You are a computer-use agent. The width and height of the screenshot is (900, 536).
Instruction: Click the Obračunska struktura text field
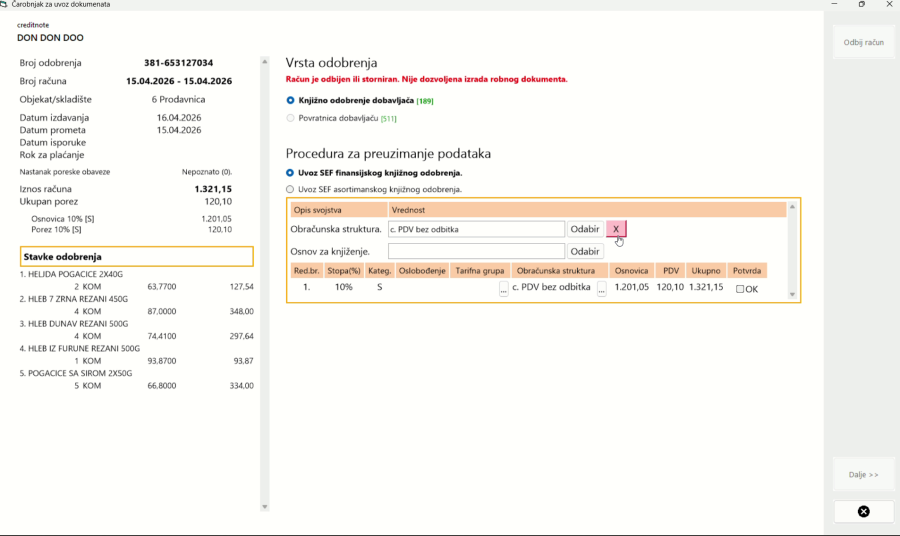point(476,229)
